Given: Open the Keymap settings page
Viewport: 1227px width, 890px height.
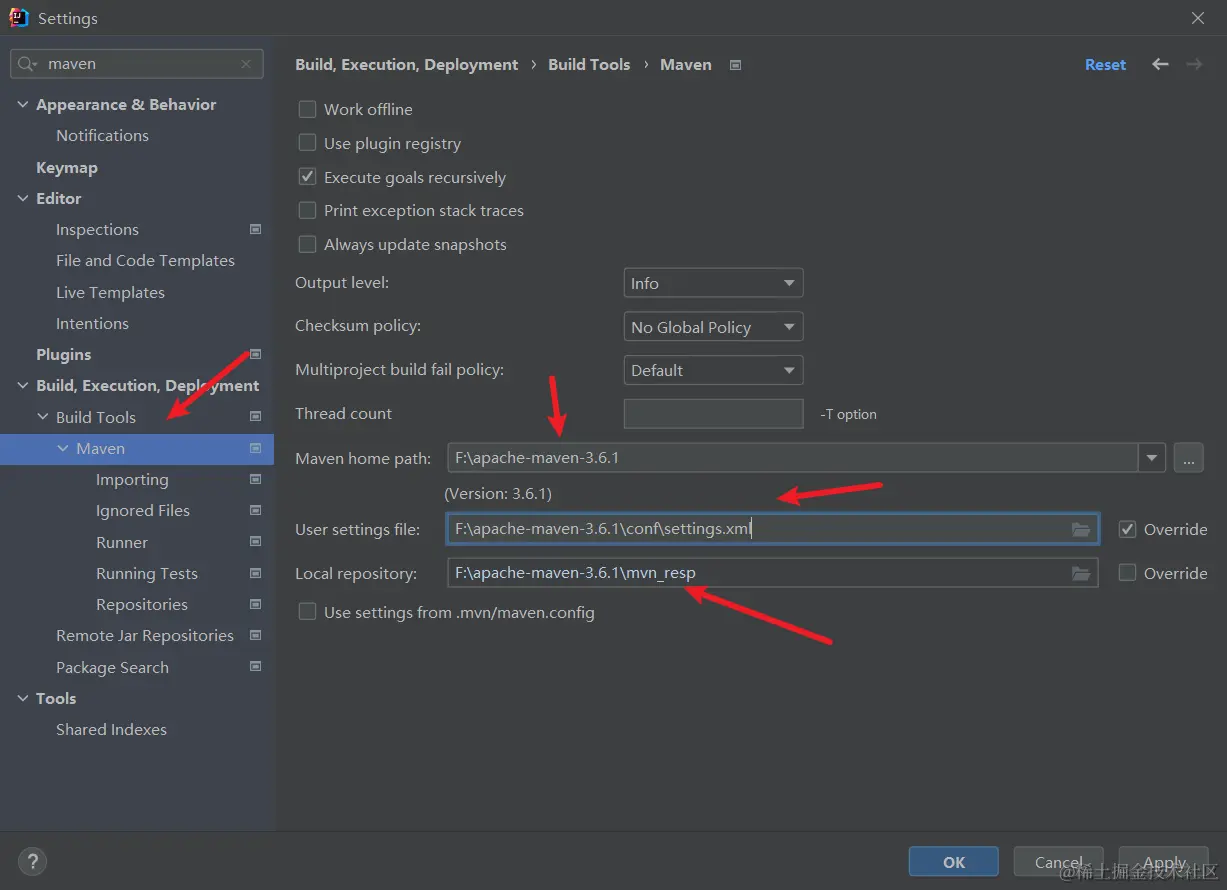Looking at the screenshot, I should 67,168.
